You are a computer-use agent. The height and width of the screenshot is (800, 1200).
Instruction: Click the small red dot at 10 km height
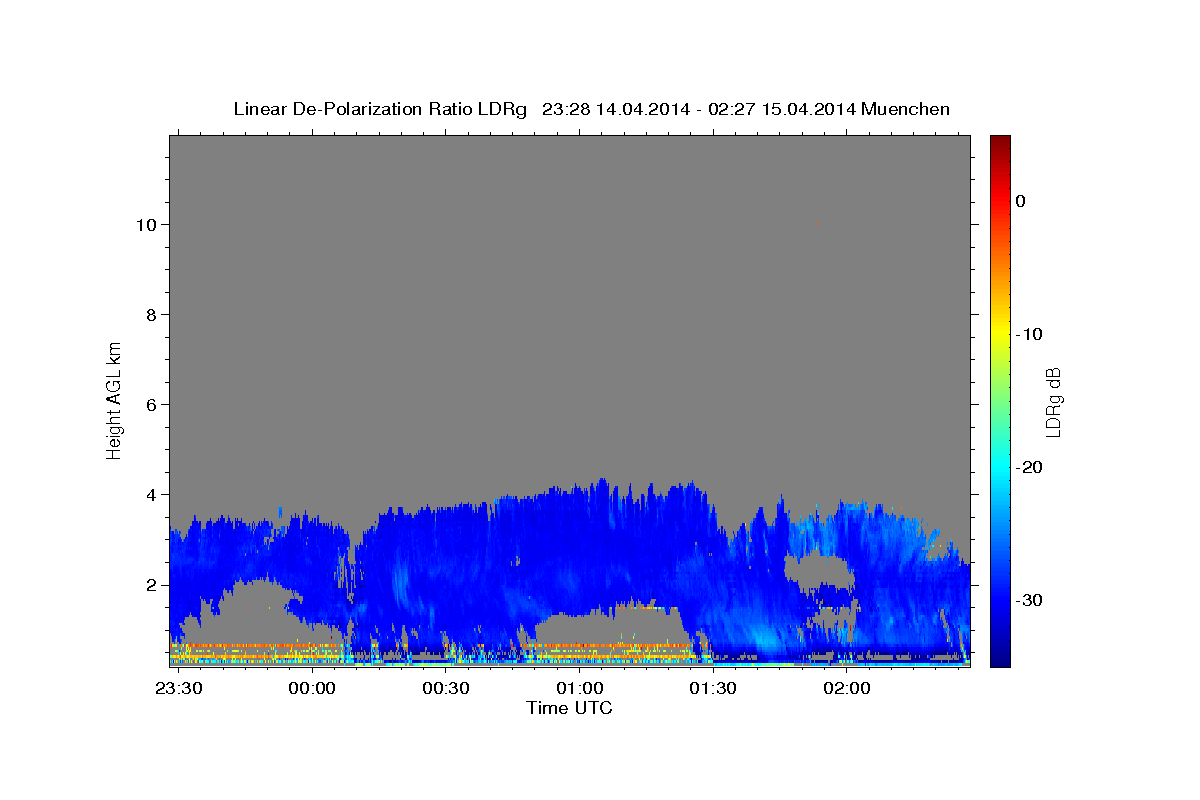[x=817, y=224]
